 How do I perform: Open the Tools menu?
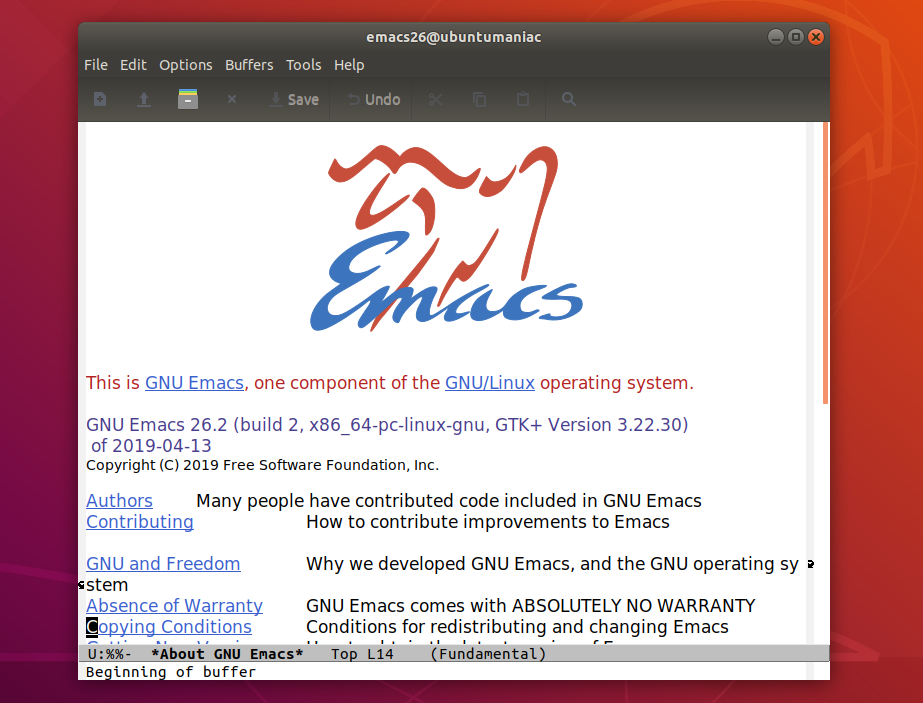click(304, 65)
